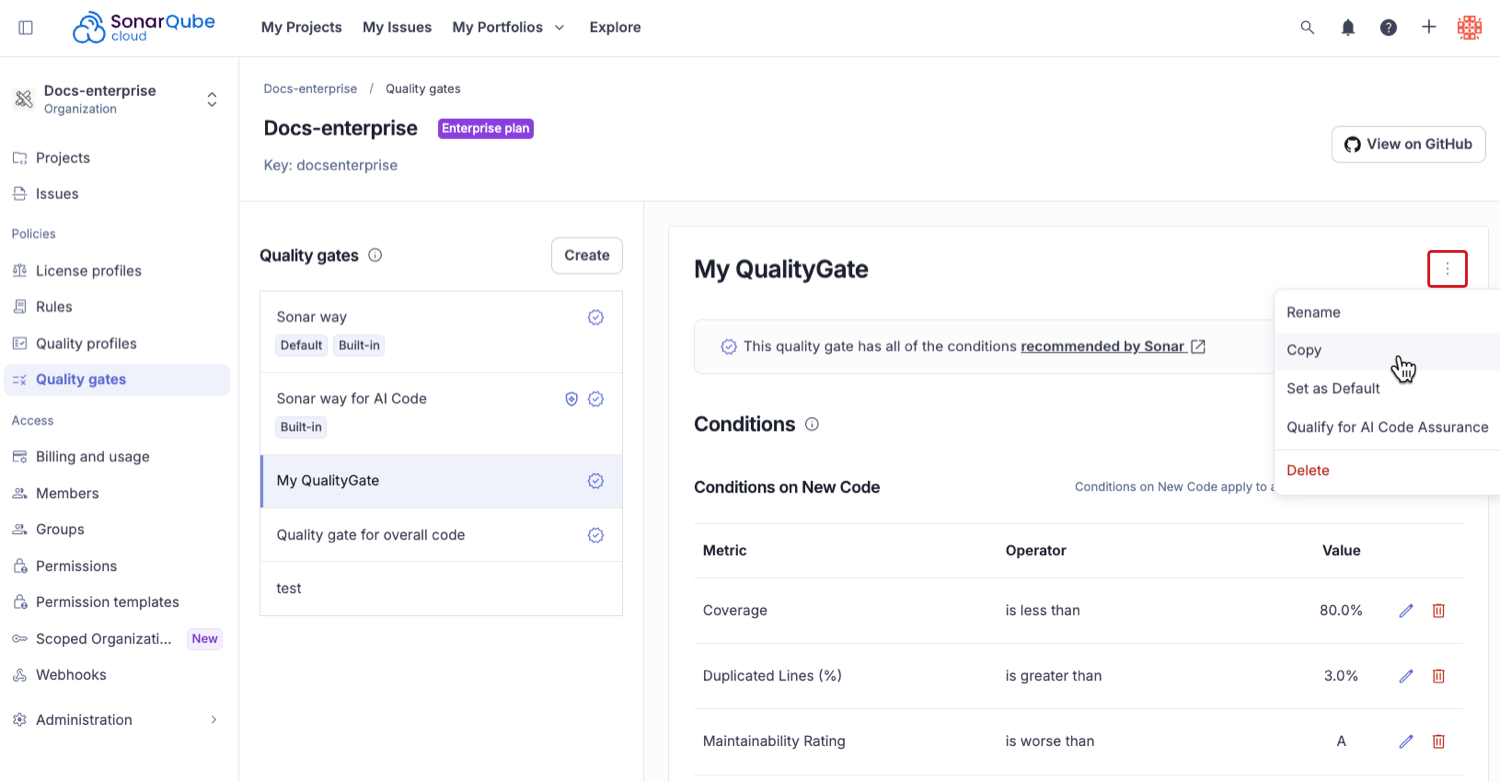Choose Qualify for AI Code Assurance
Viewport: 1500px width, 782px height.
1387,427
